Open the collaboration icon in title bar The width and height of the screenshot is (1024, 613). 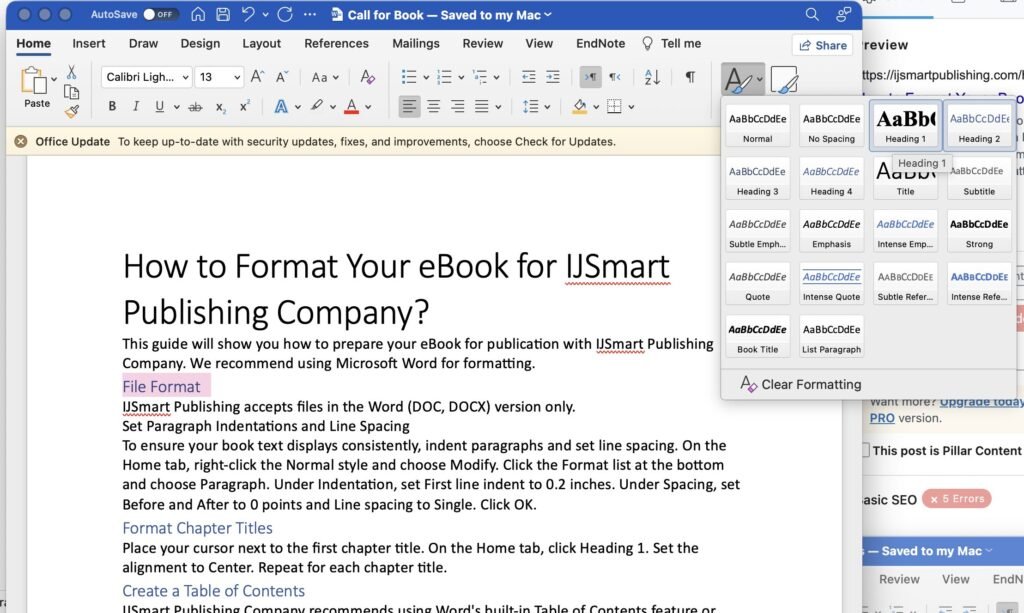point(844,14)
